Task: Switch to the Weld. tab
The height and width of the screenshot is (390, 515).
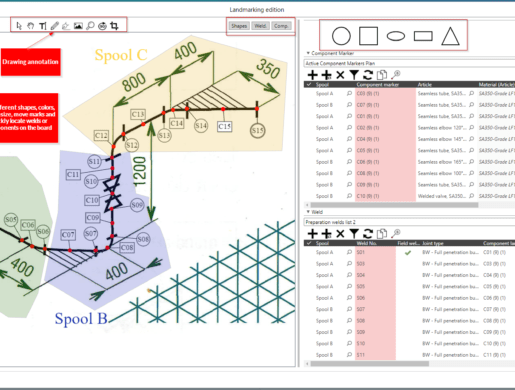Action: coord(260,26)
